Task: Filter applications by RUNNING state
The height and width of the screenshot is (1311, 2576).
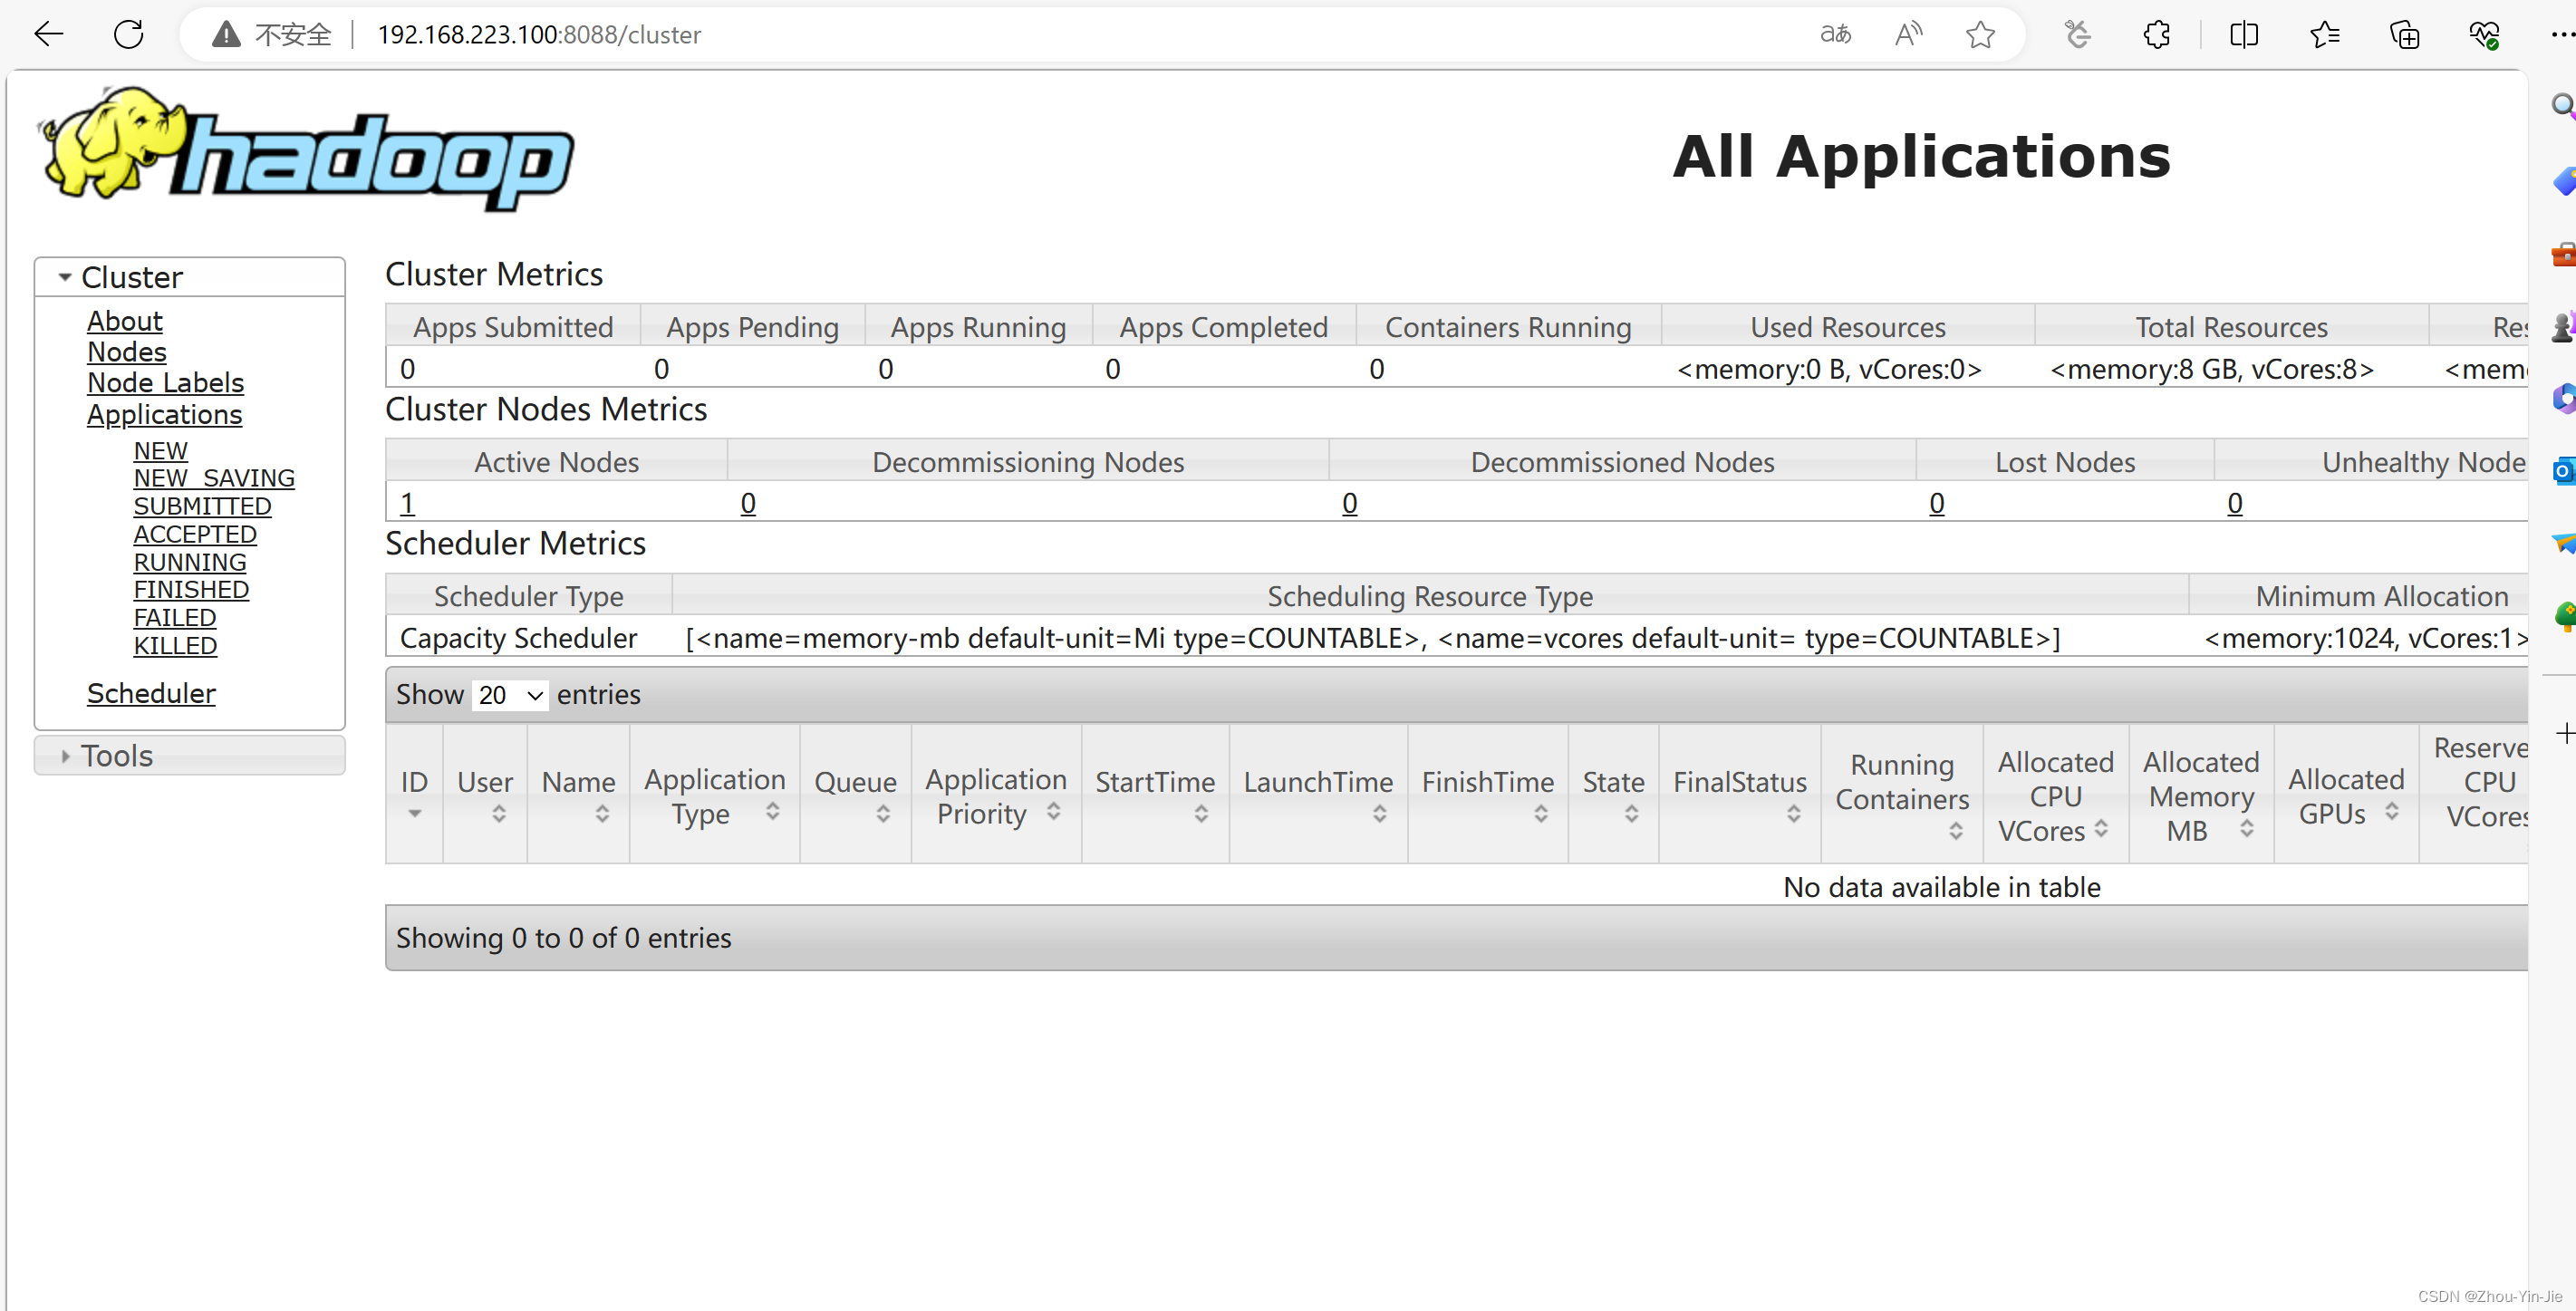Action: (190, 562)
